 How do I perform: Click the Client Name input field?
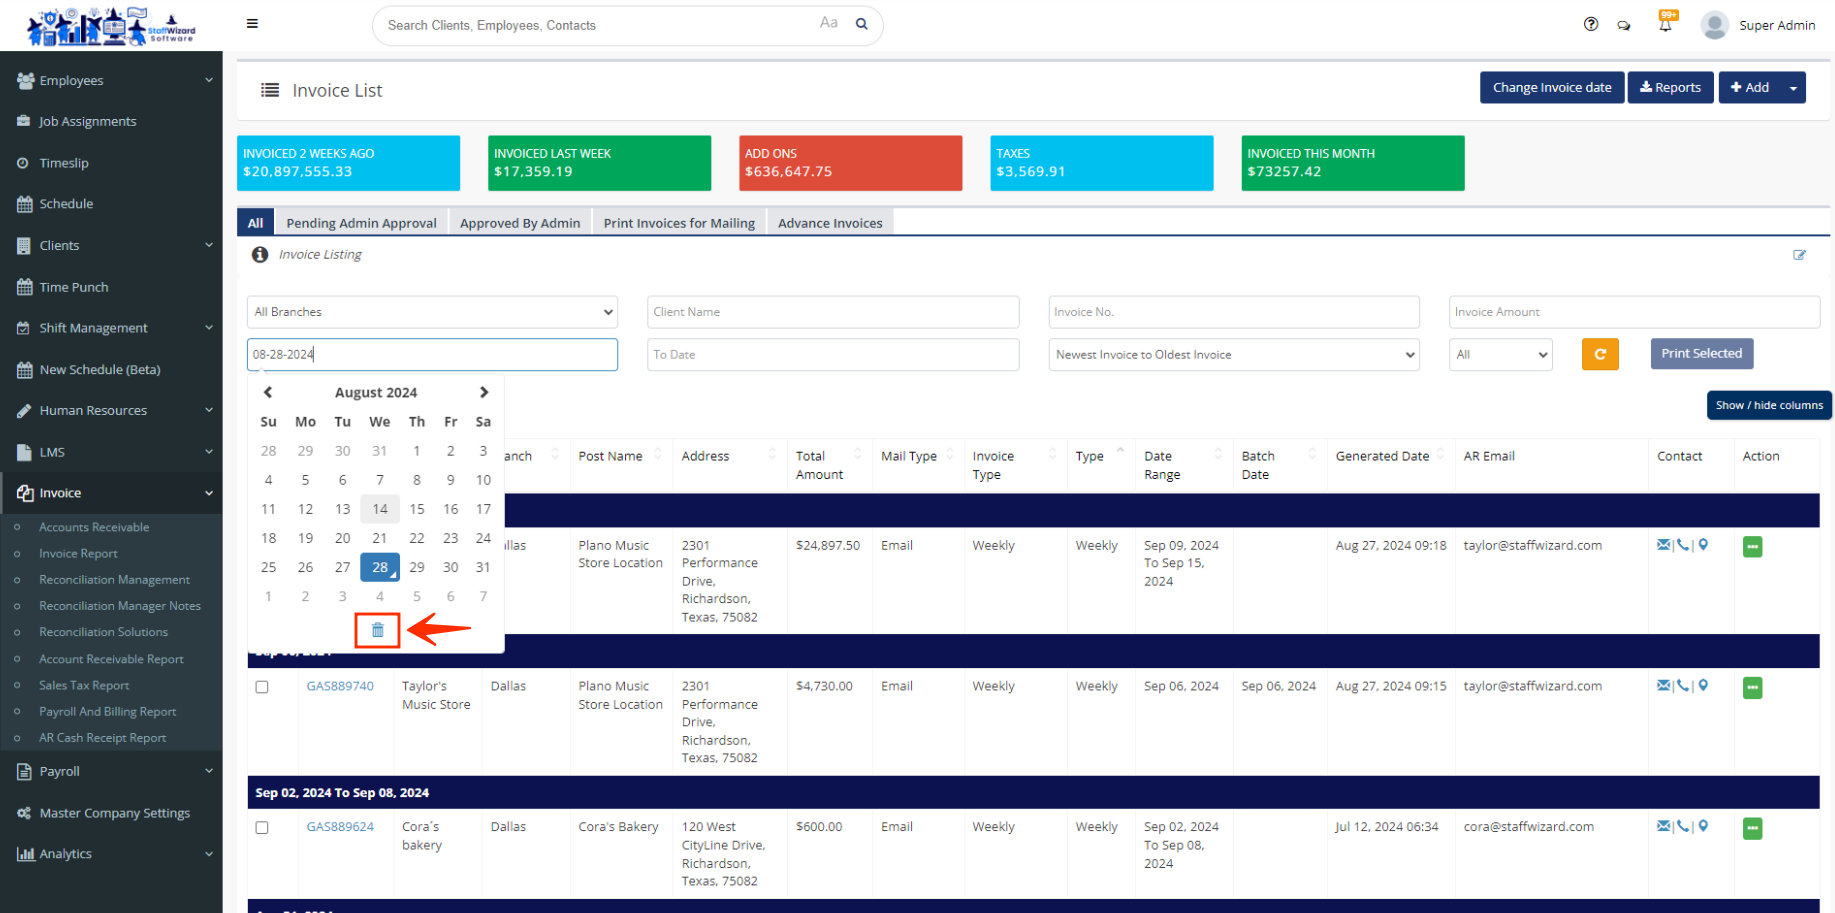[x=832, y=312]
